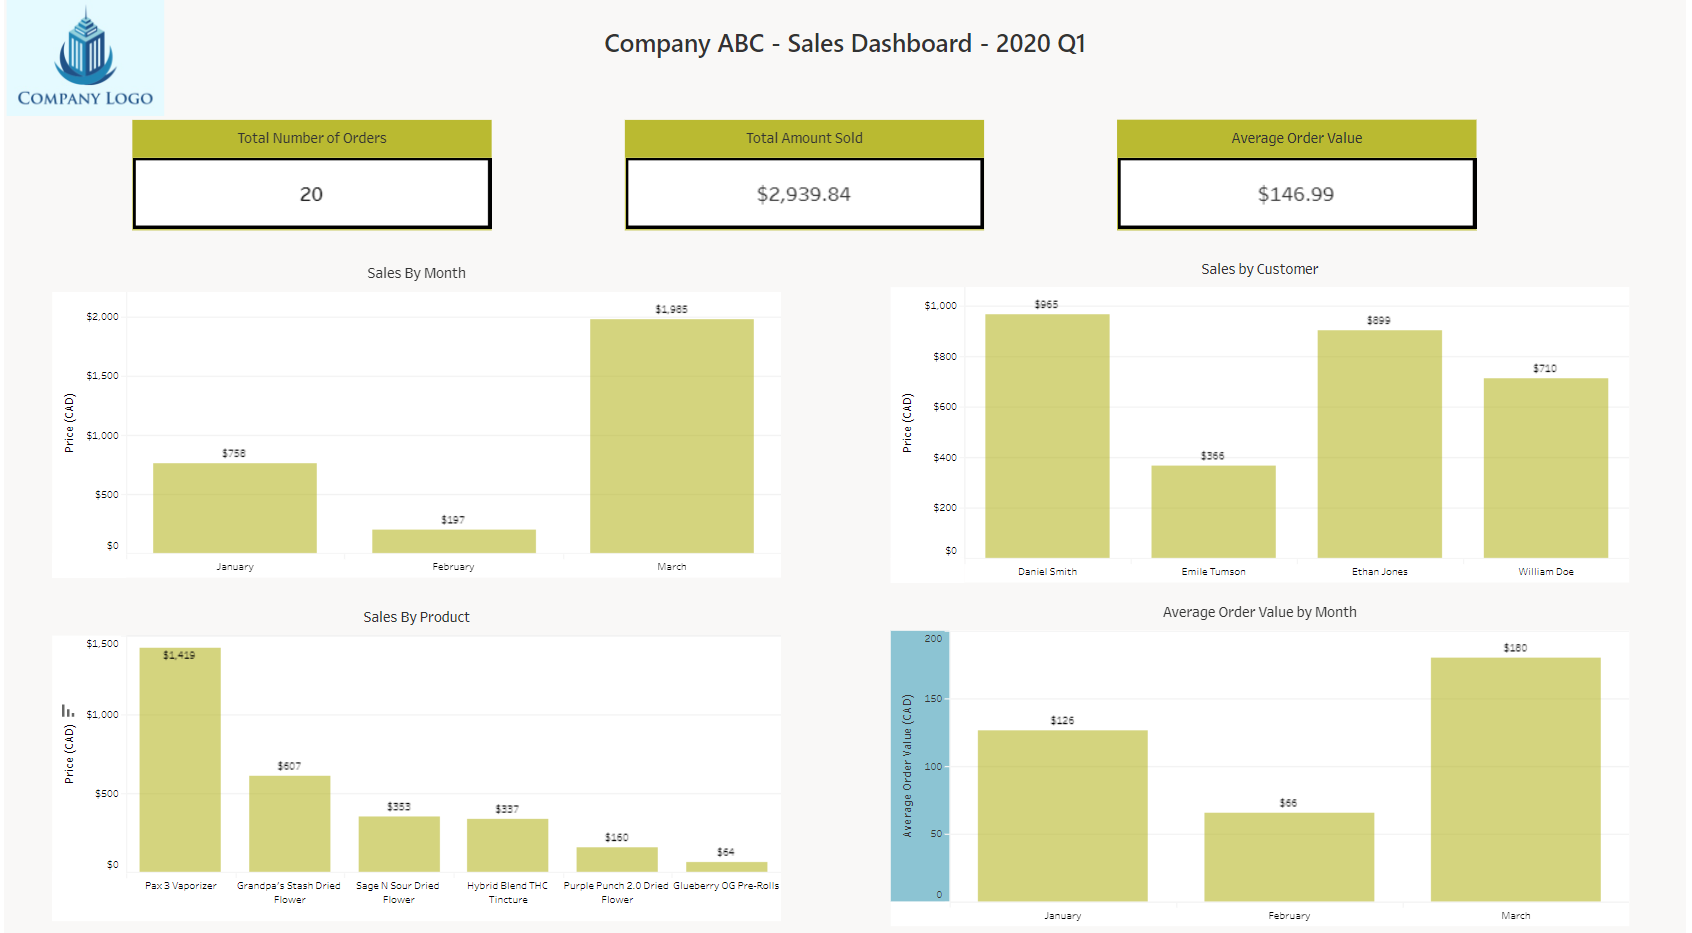Click the March $180 average order bar
The height and width of the screenshot is (933, 1692).
tap(1515, 779)
